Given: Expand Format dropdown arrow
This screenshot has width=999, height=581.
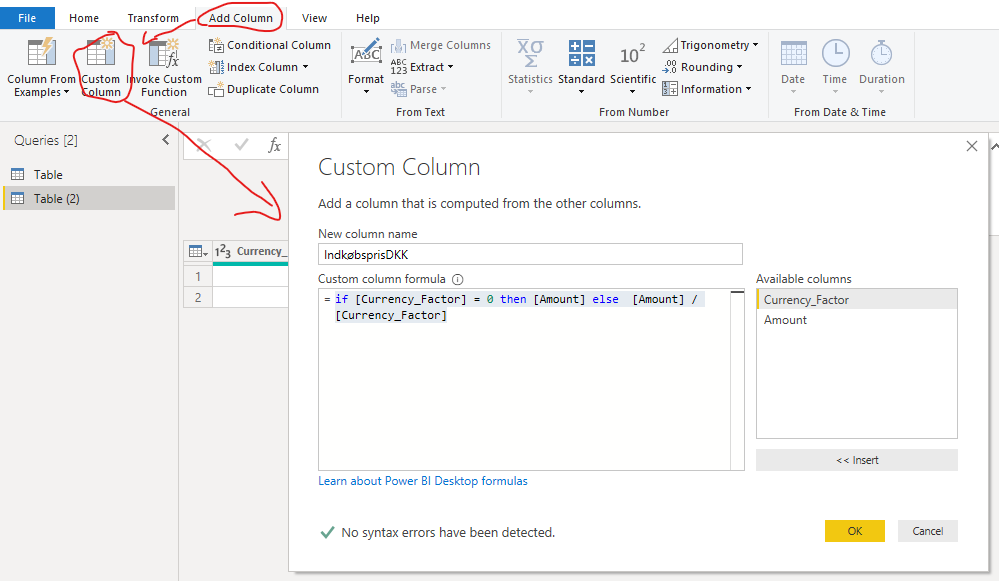Looking at the screenshot, I should (366, 92).
